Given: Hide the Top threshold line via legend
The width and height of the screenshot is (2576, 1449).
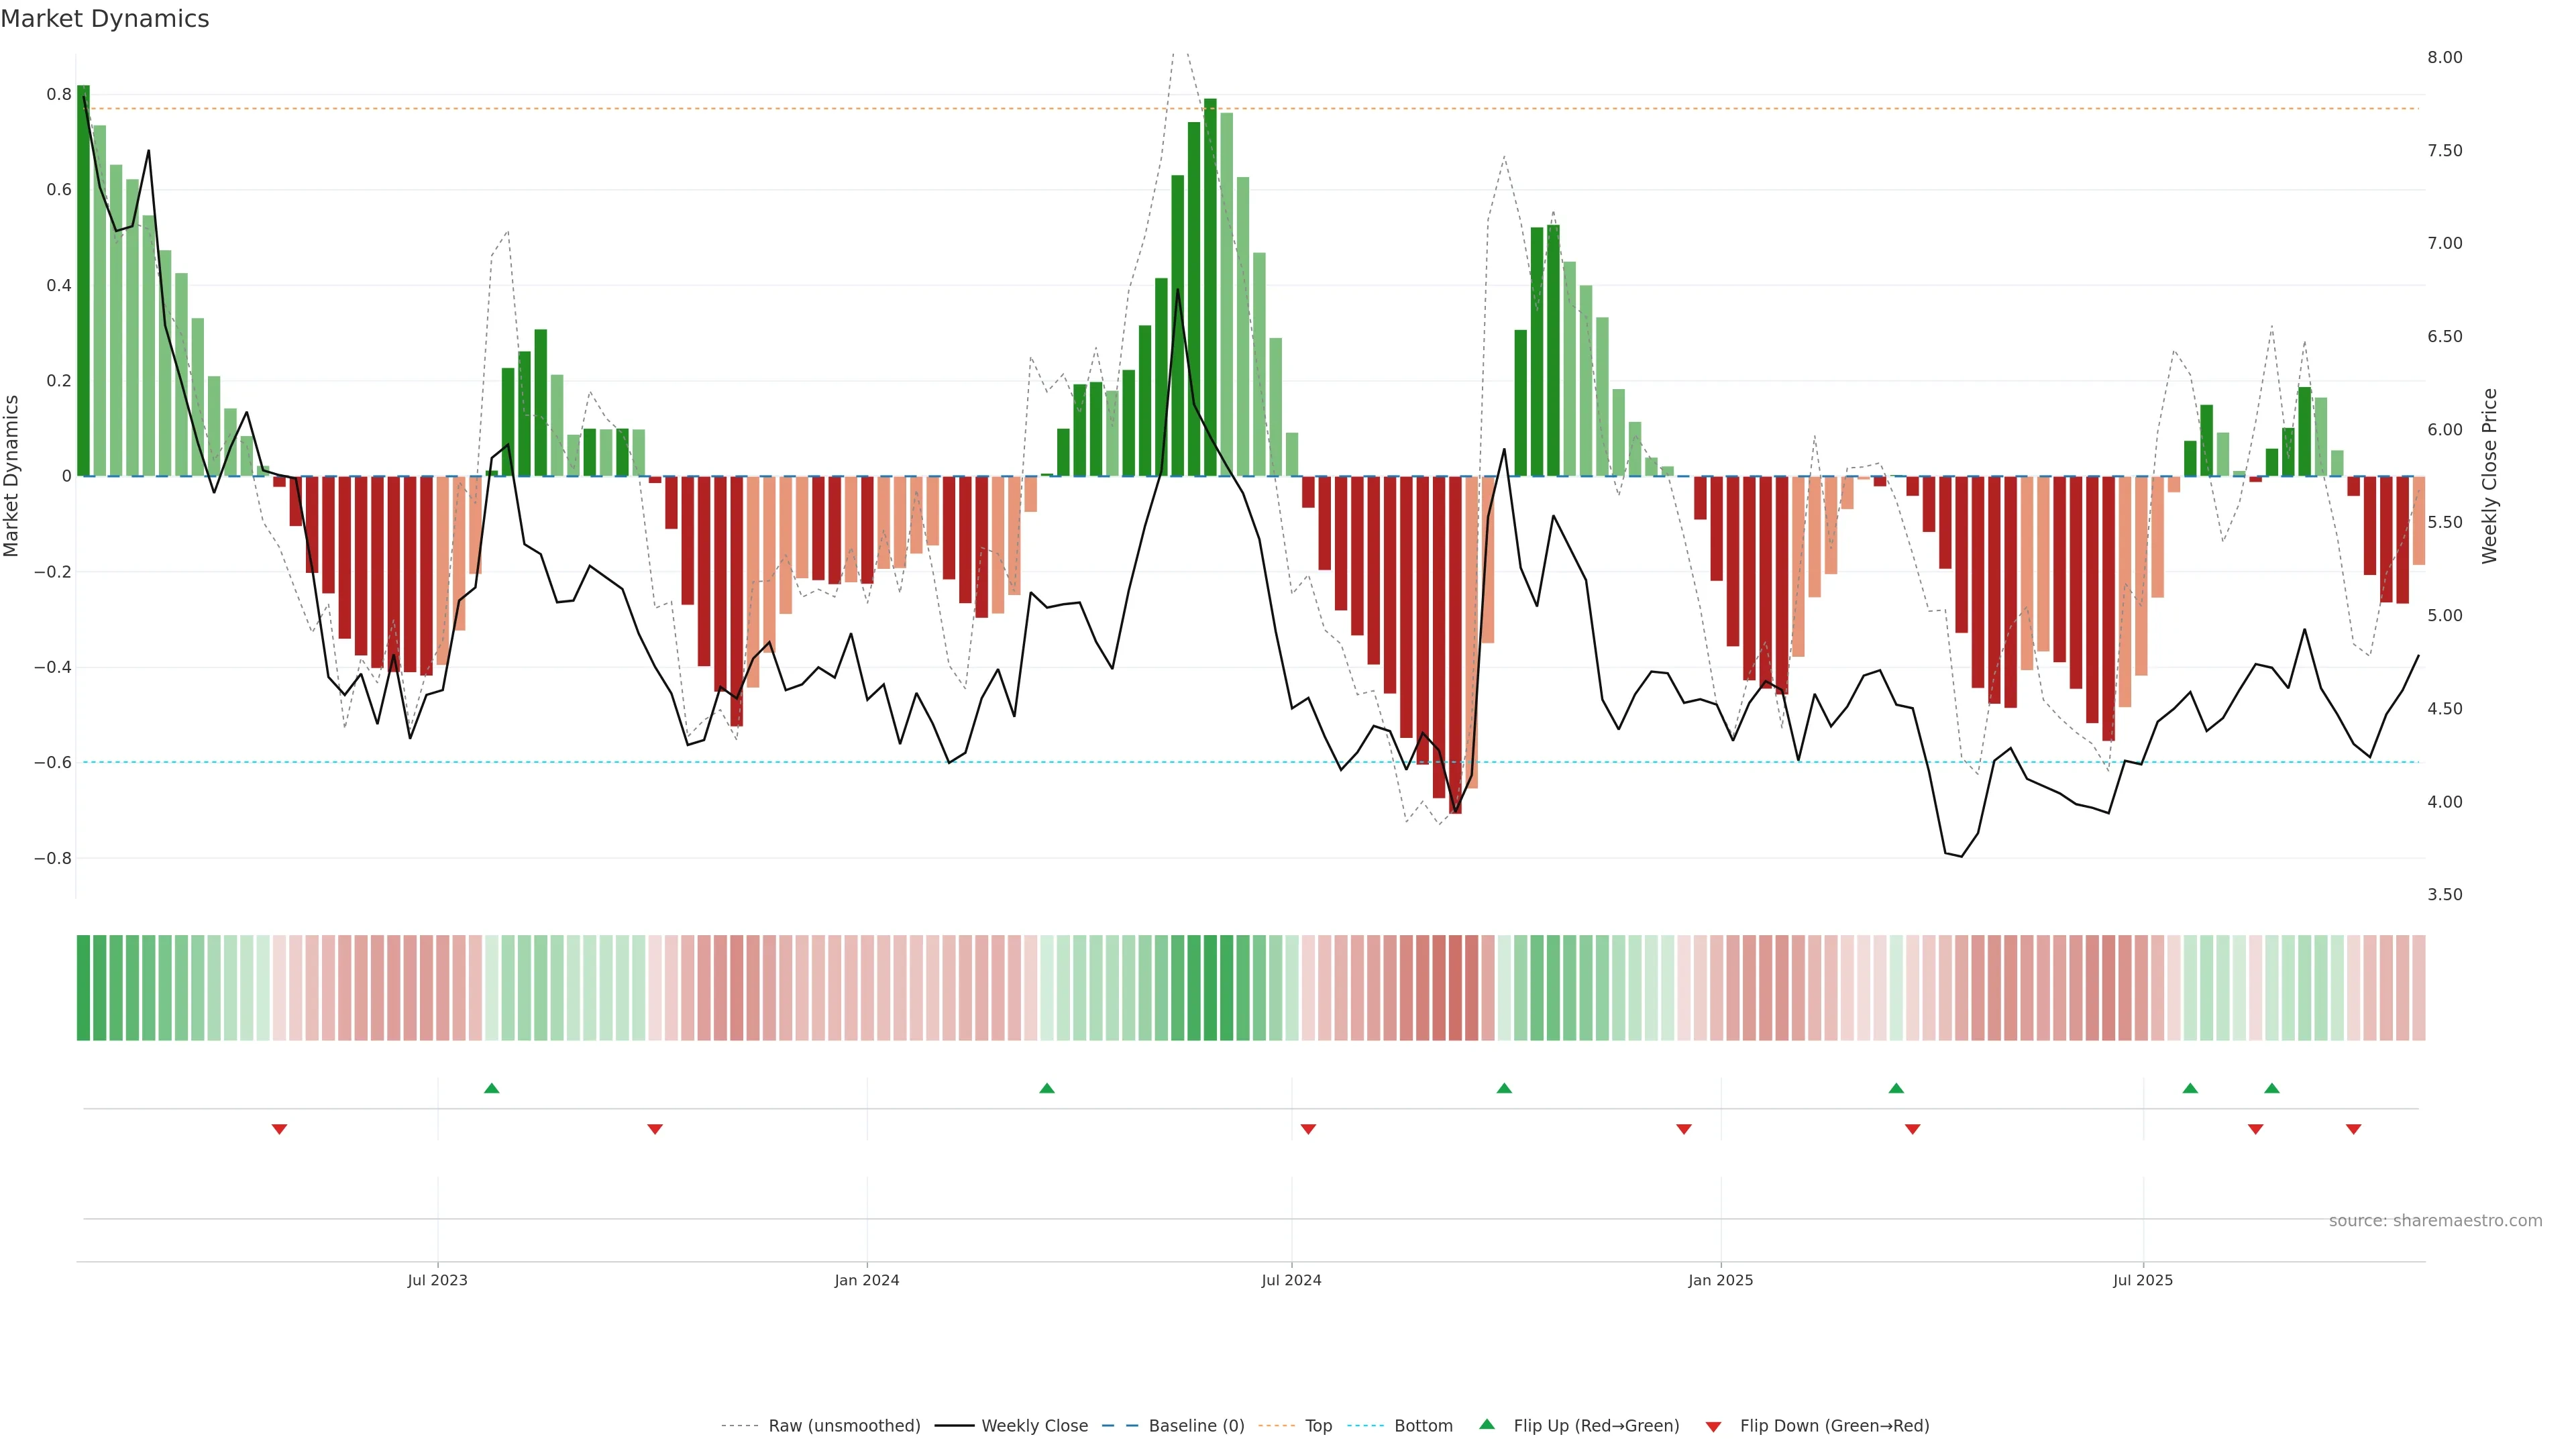Looking at the screenshot, I should point(1318,1425).
